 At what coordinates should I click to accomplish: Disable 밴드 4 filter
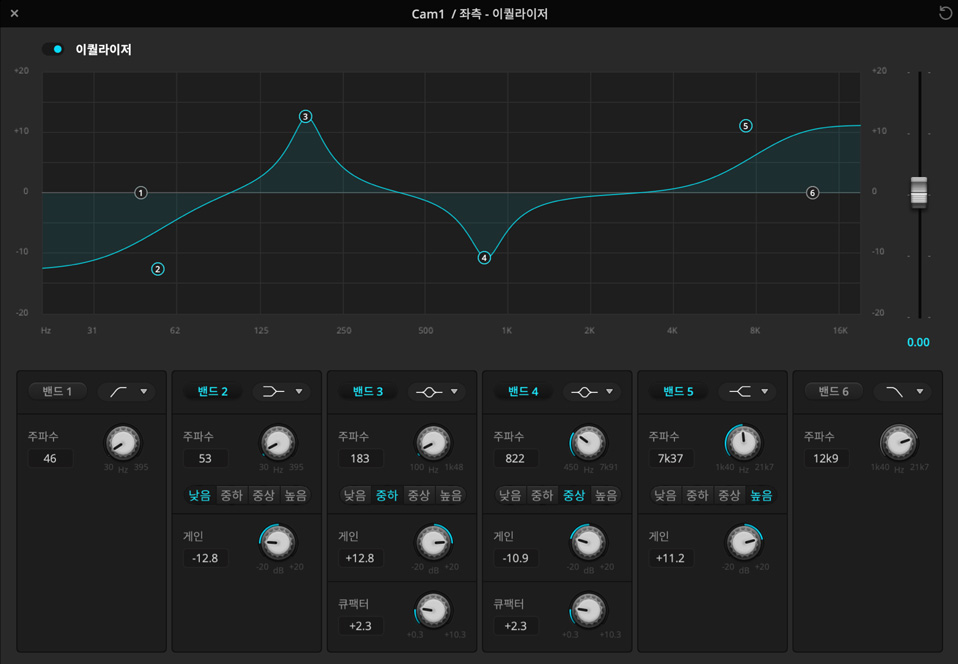pos(521,392)
